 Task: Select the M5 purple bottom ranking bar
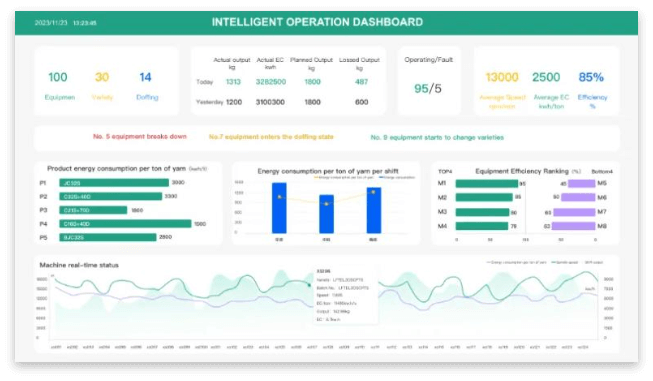581,184
